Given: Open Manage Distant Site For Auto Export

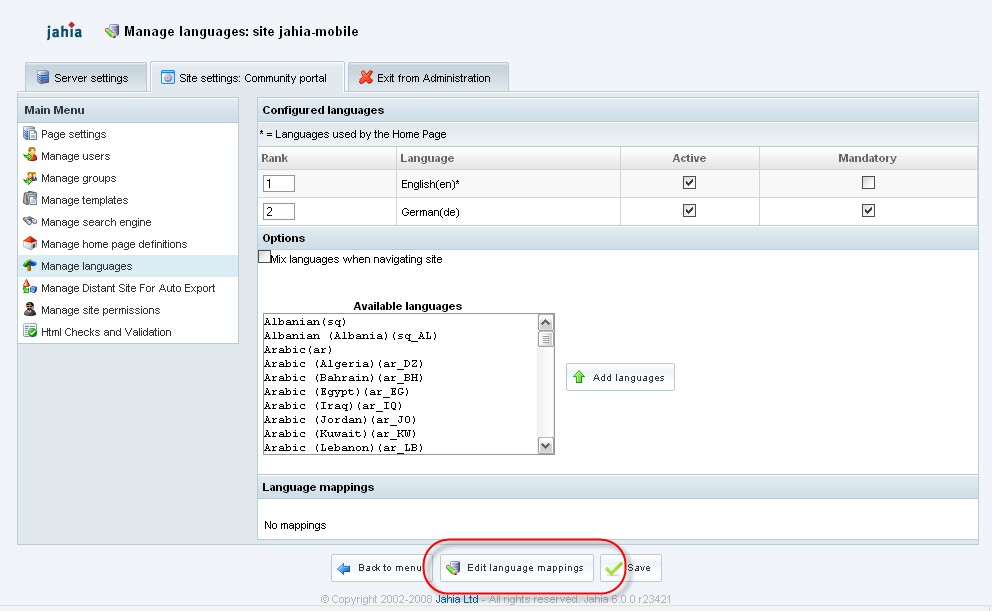Looking at the screenshot, I should [x=128, y=288].
